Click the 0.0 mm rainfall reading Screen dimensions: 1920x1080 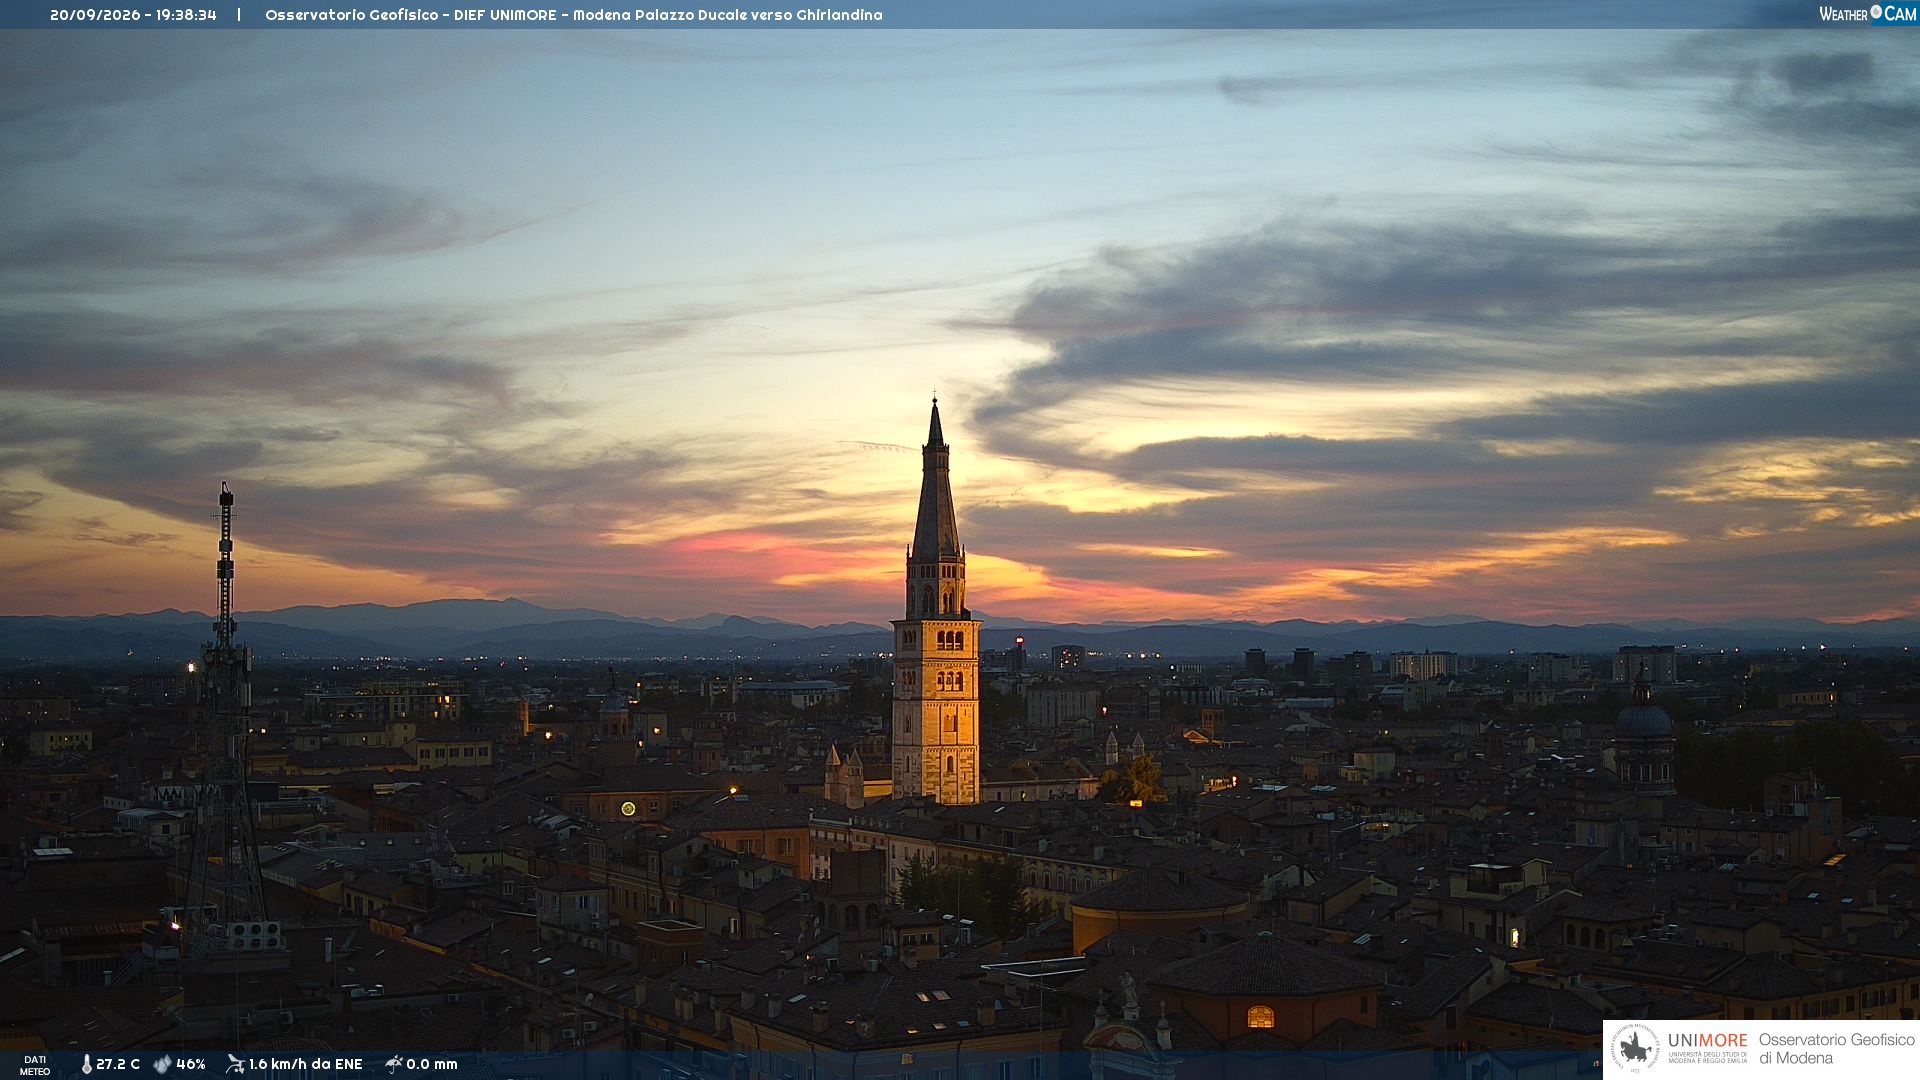point(432,1064)
